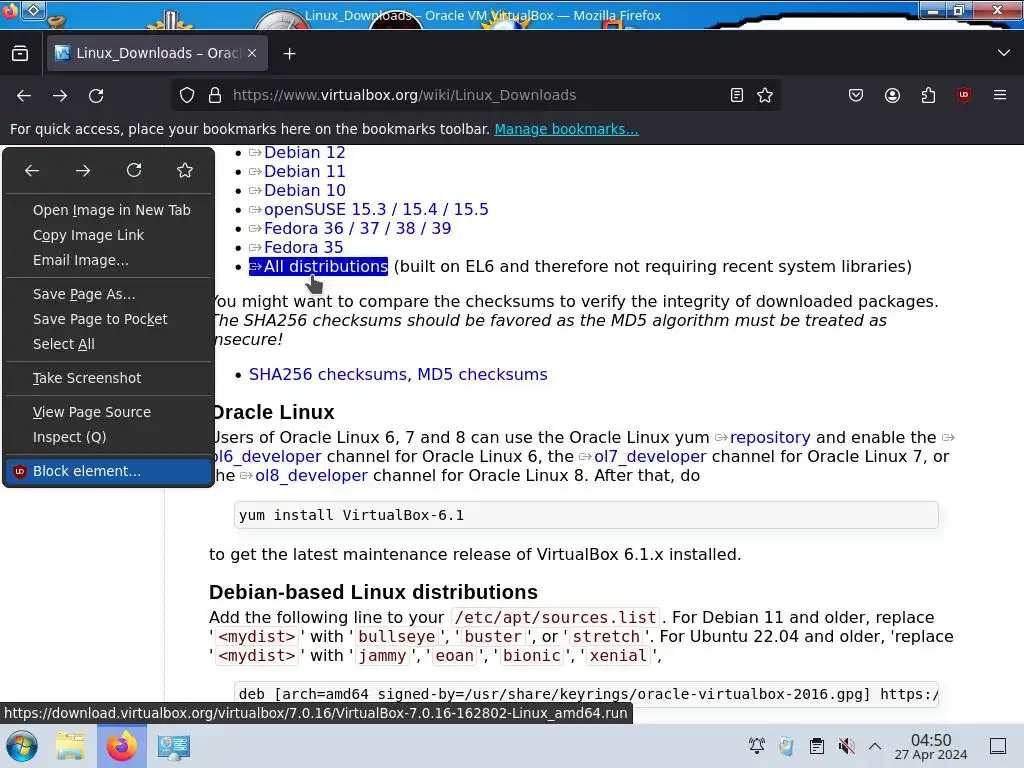Open the Fedora 35 download link
Screen dimensions: 1024x768
(303, 247)
